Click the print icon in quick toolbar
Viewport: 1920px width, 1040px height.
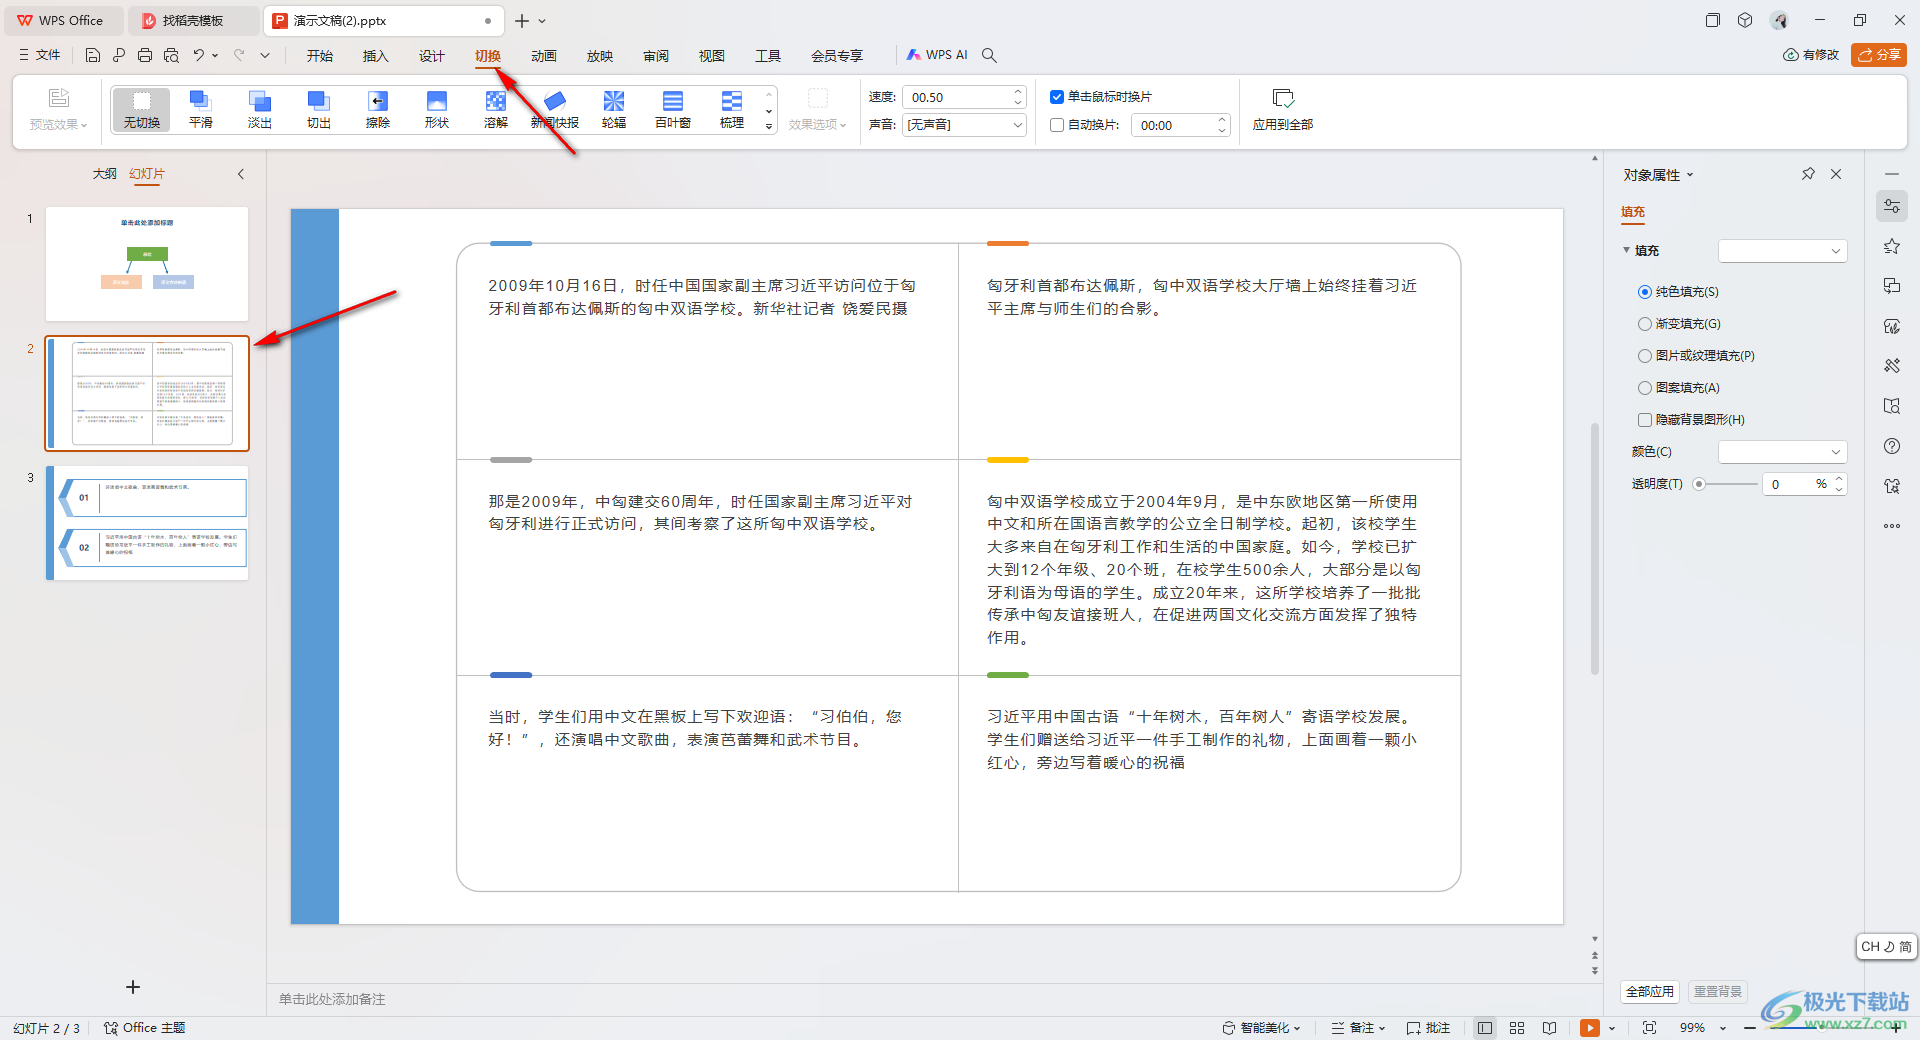(x=145, y=55)
